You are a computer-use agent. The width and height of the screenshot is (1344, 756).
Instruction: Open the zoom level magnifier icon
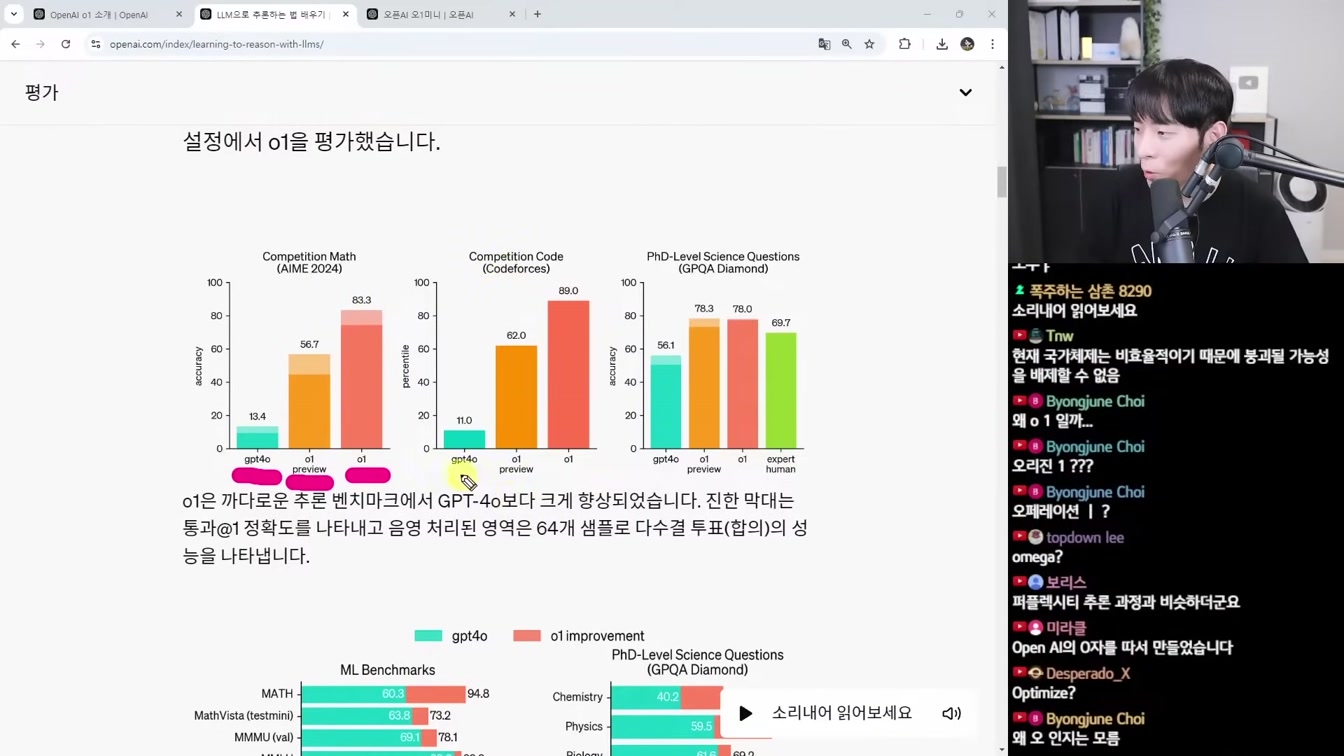847,44
